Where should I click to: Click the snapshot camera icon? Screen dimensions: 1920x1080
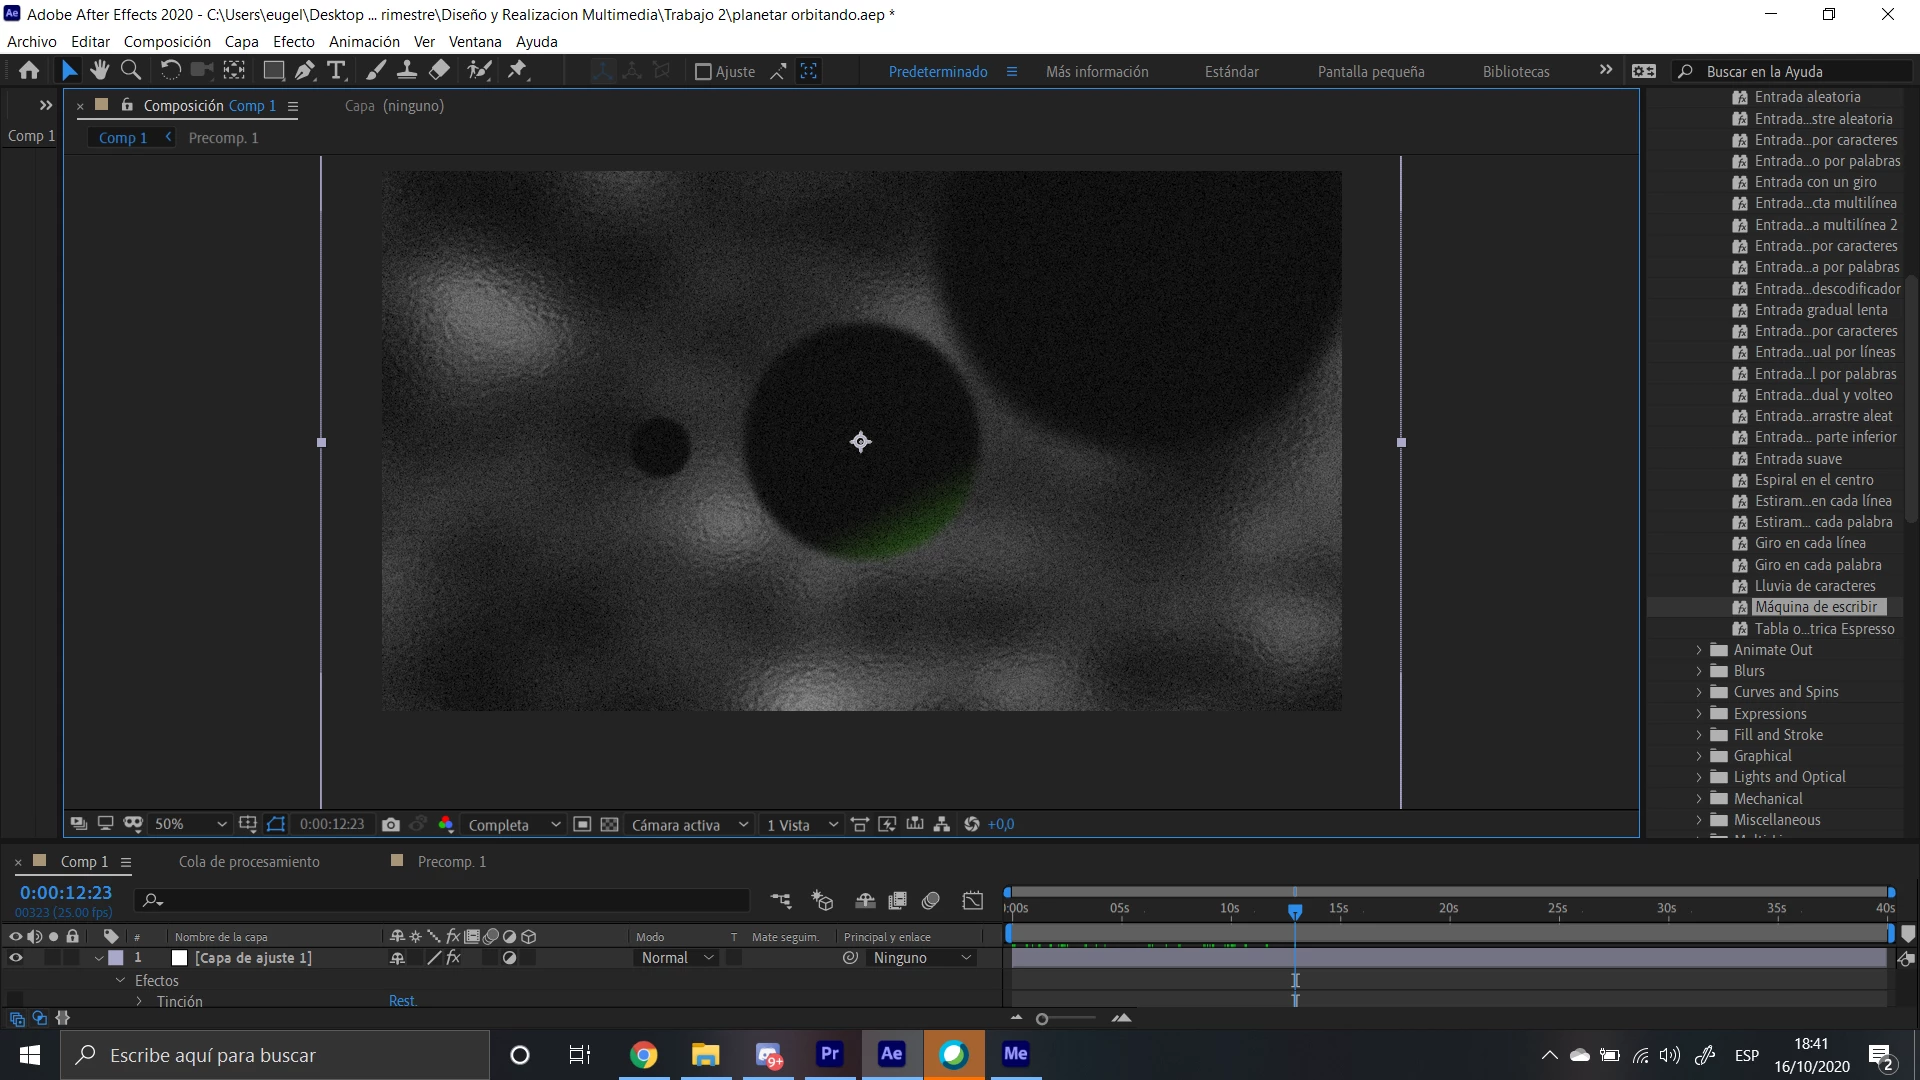click(x=391, y=825)
